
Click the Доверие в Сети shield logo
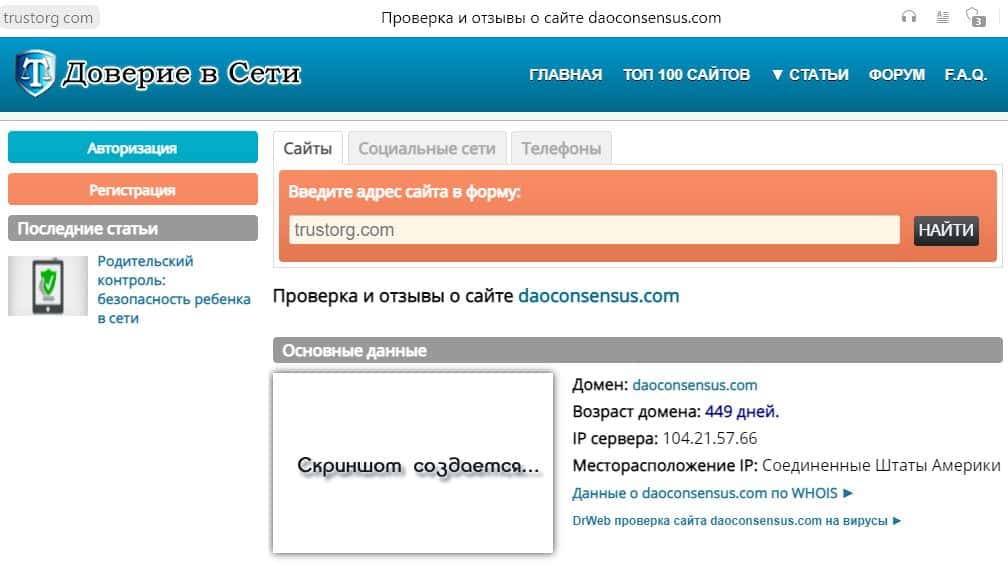point(35,74)
